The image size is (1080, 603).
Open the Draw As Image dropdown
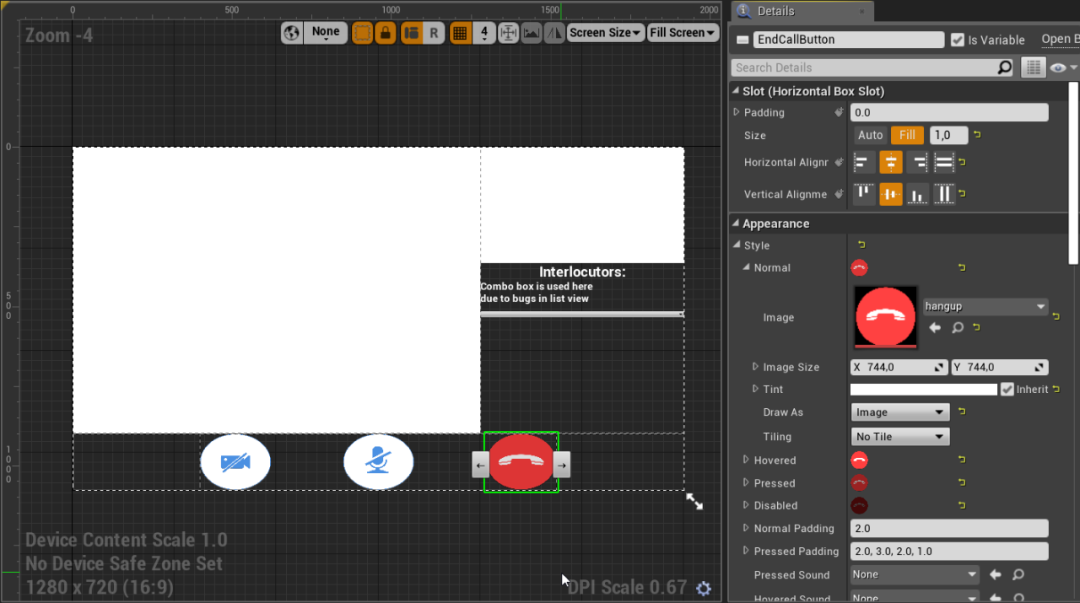tap(900, 412)
